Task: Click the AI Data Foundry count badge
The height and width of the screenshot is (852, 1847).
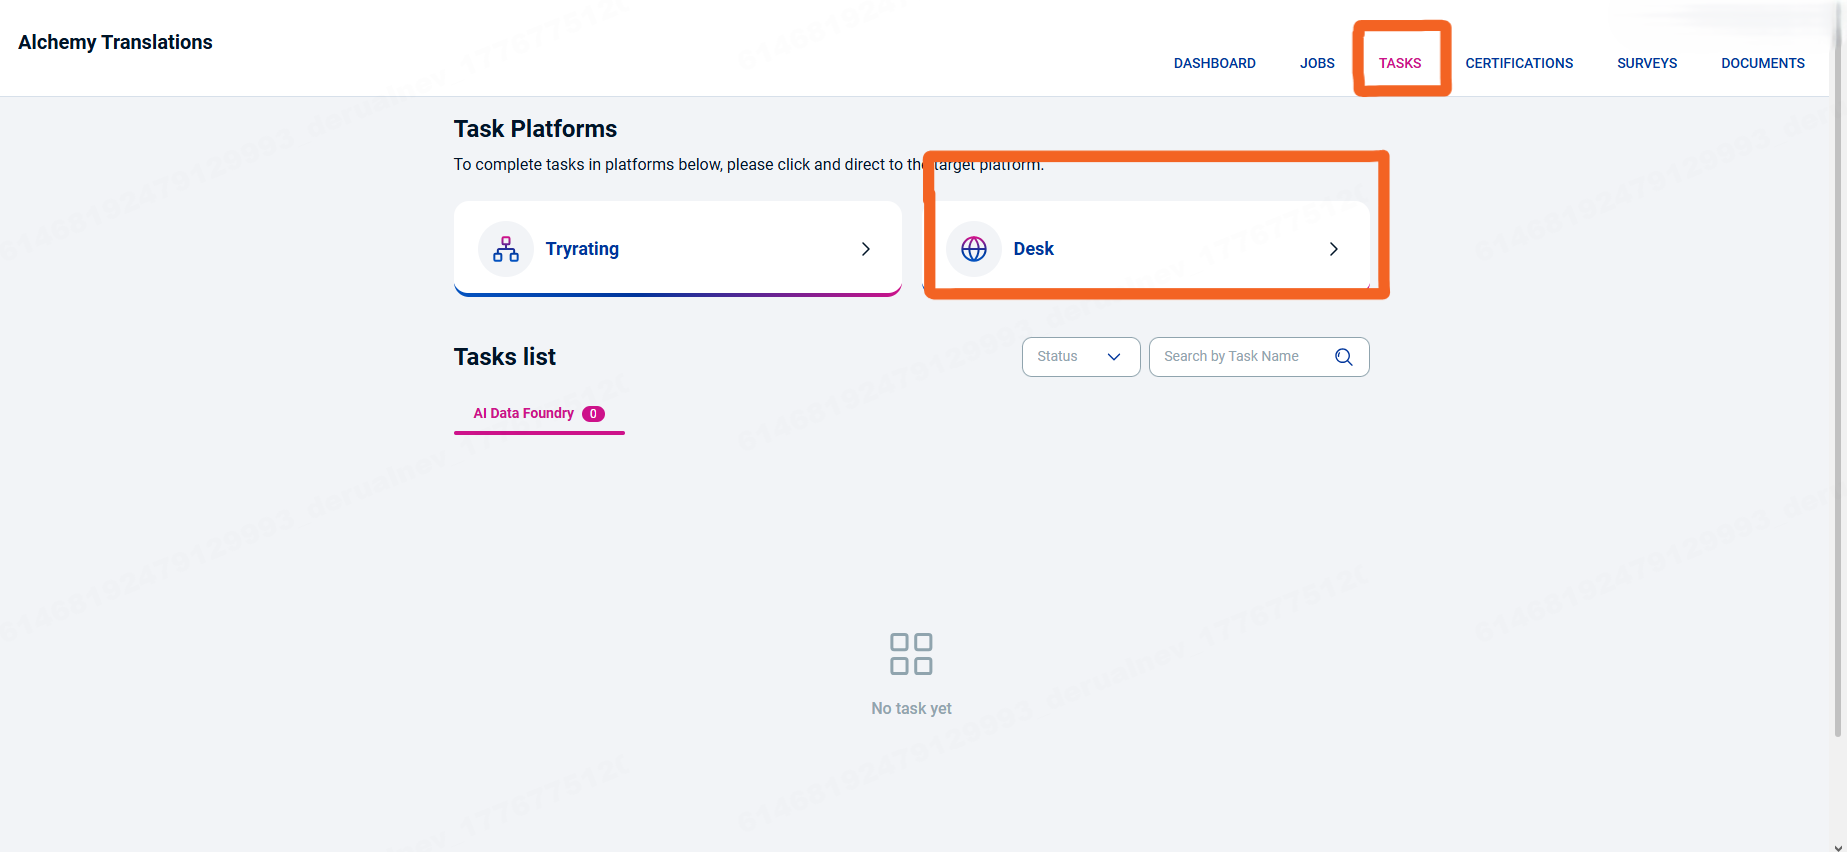Action: (x=593, y=414)
